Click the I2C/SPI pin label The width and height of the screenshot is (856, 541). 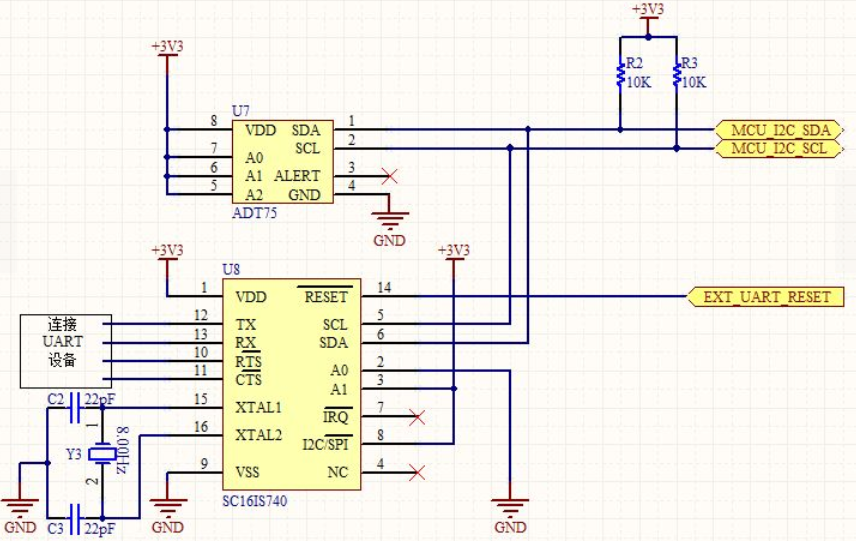pos(326,444)
